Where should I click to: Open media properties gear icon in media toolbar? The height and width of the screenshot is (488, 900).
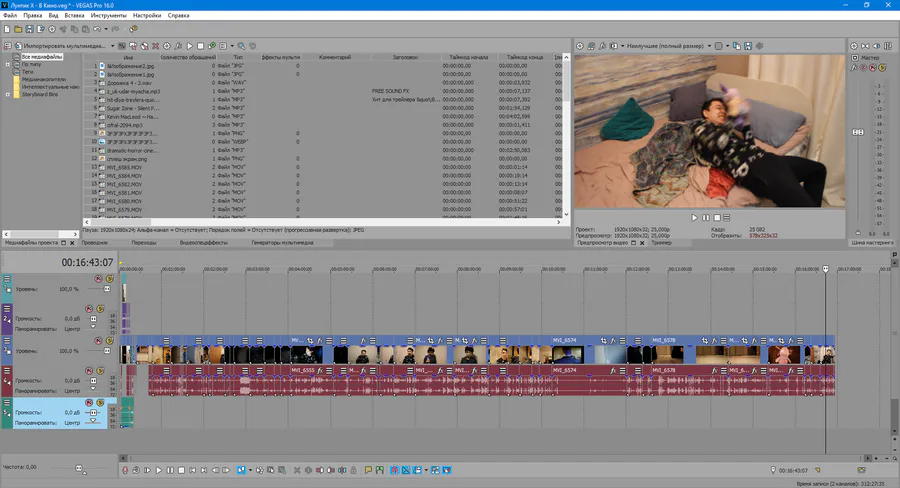(x=167, y=46)
